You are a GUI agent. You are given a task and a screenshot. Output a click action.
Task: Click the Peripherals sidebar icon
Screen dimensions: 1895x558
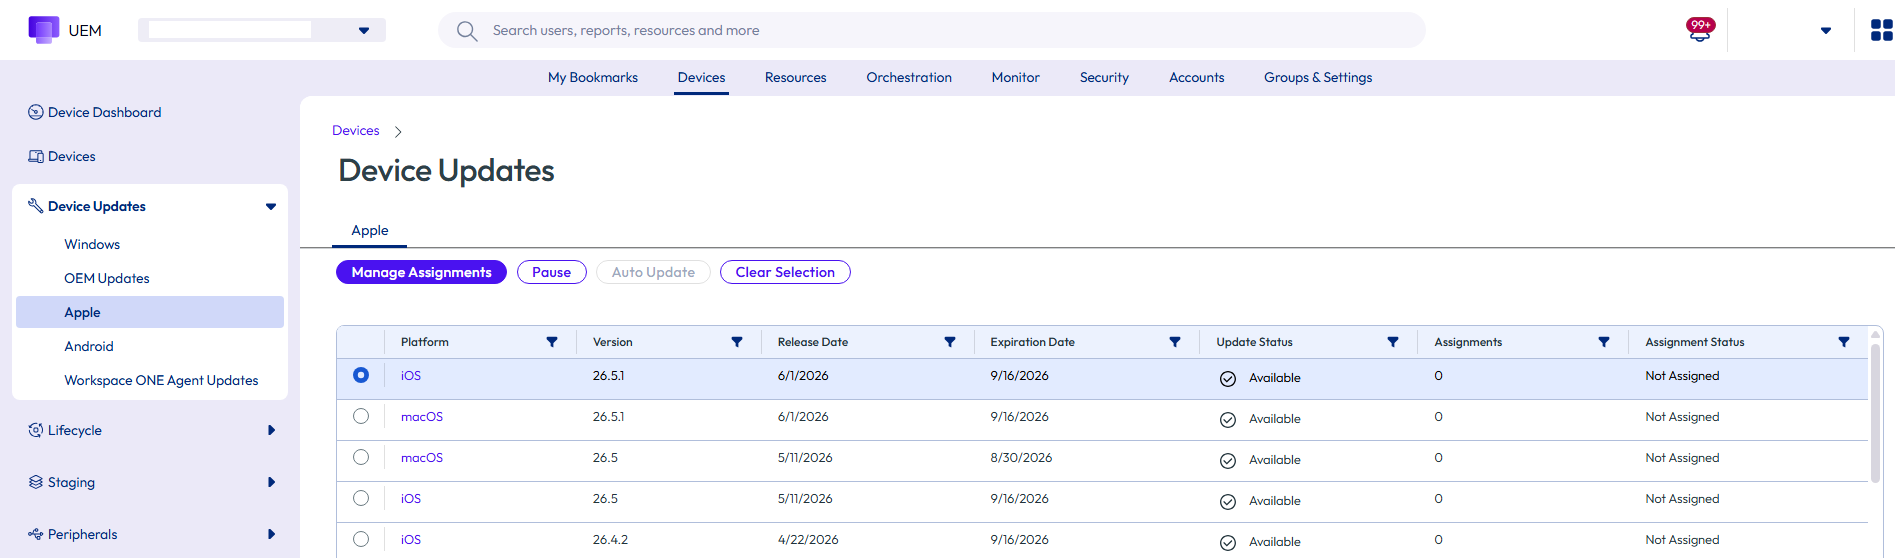(36, 534)
